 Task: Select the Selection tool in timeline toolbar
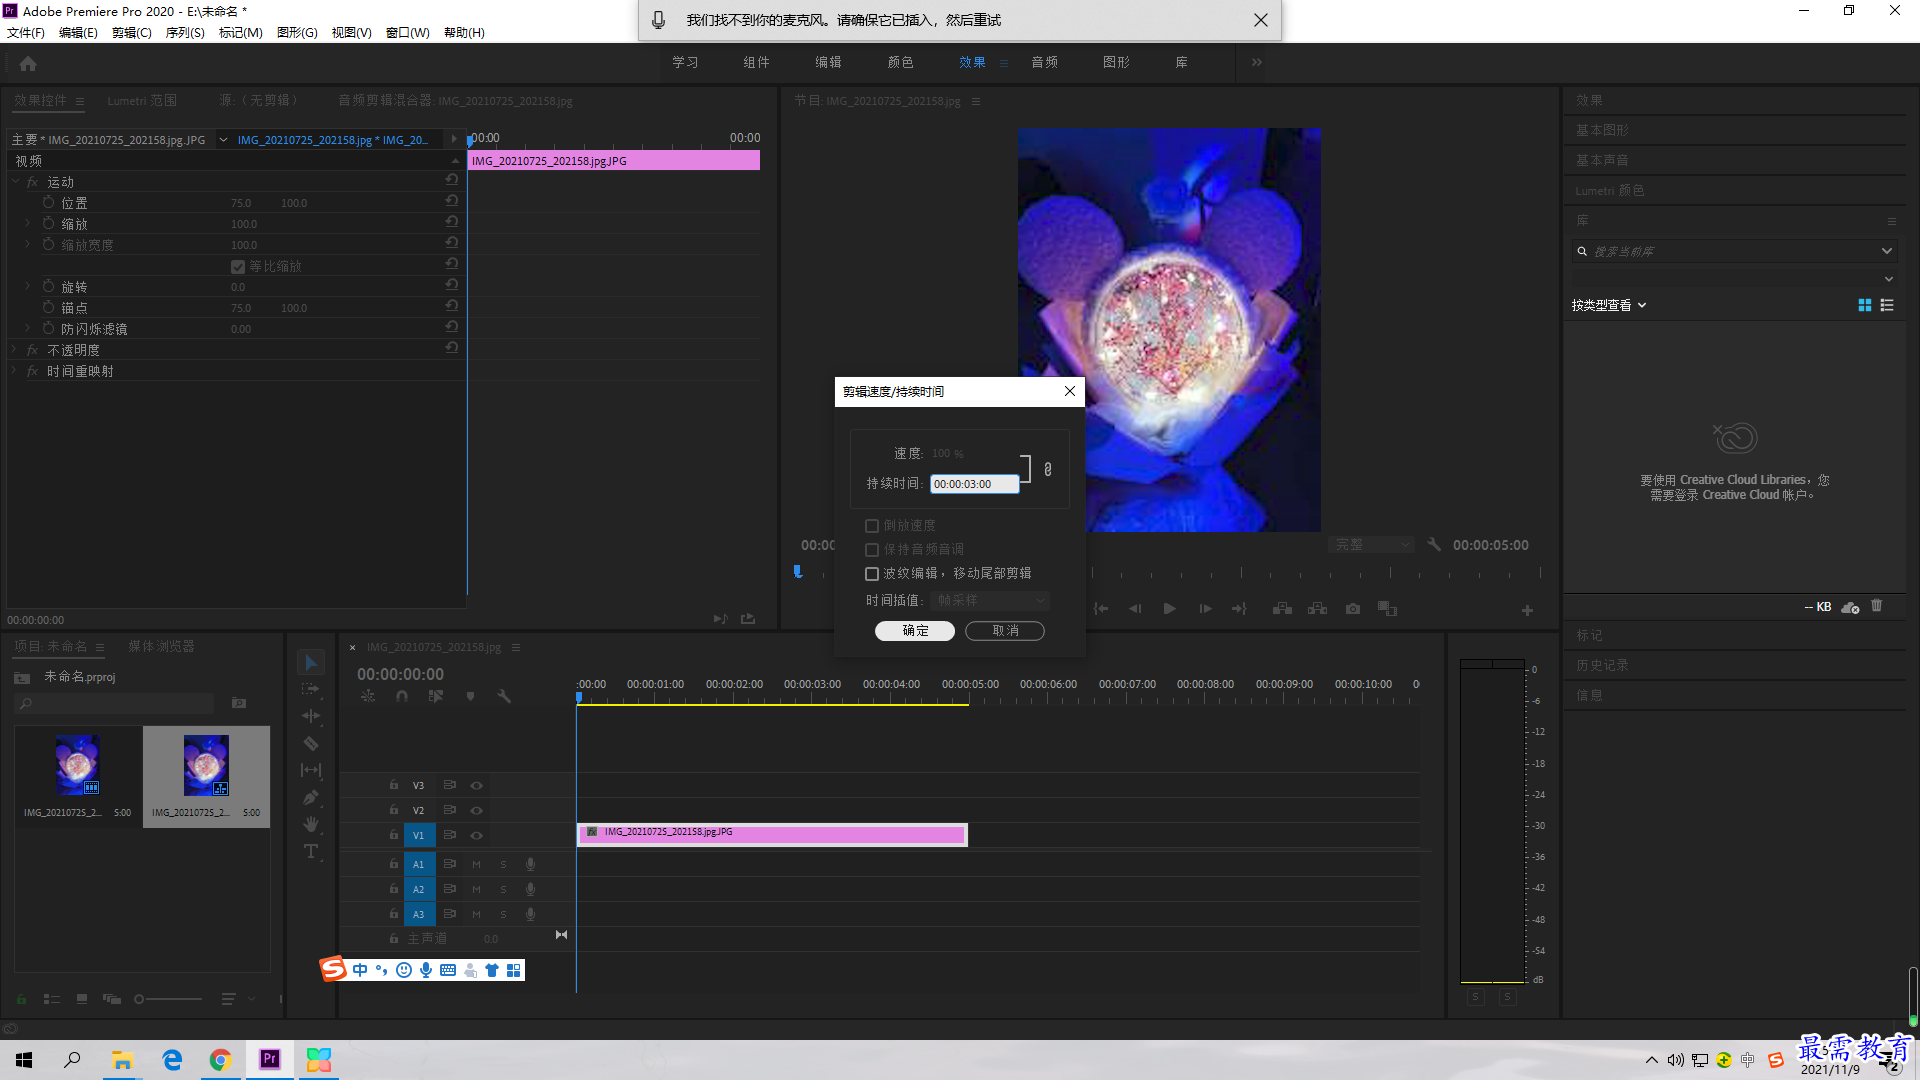coord(311,663)
